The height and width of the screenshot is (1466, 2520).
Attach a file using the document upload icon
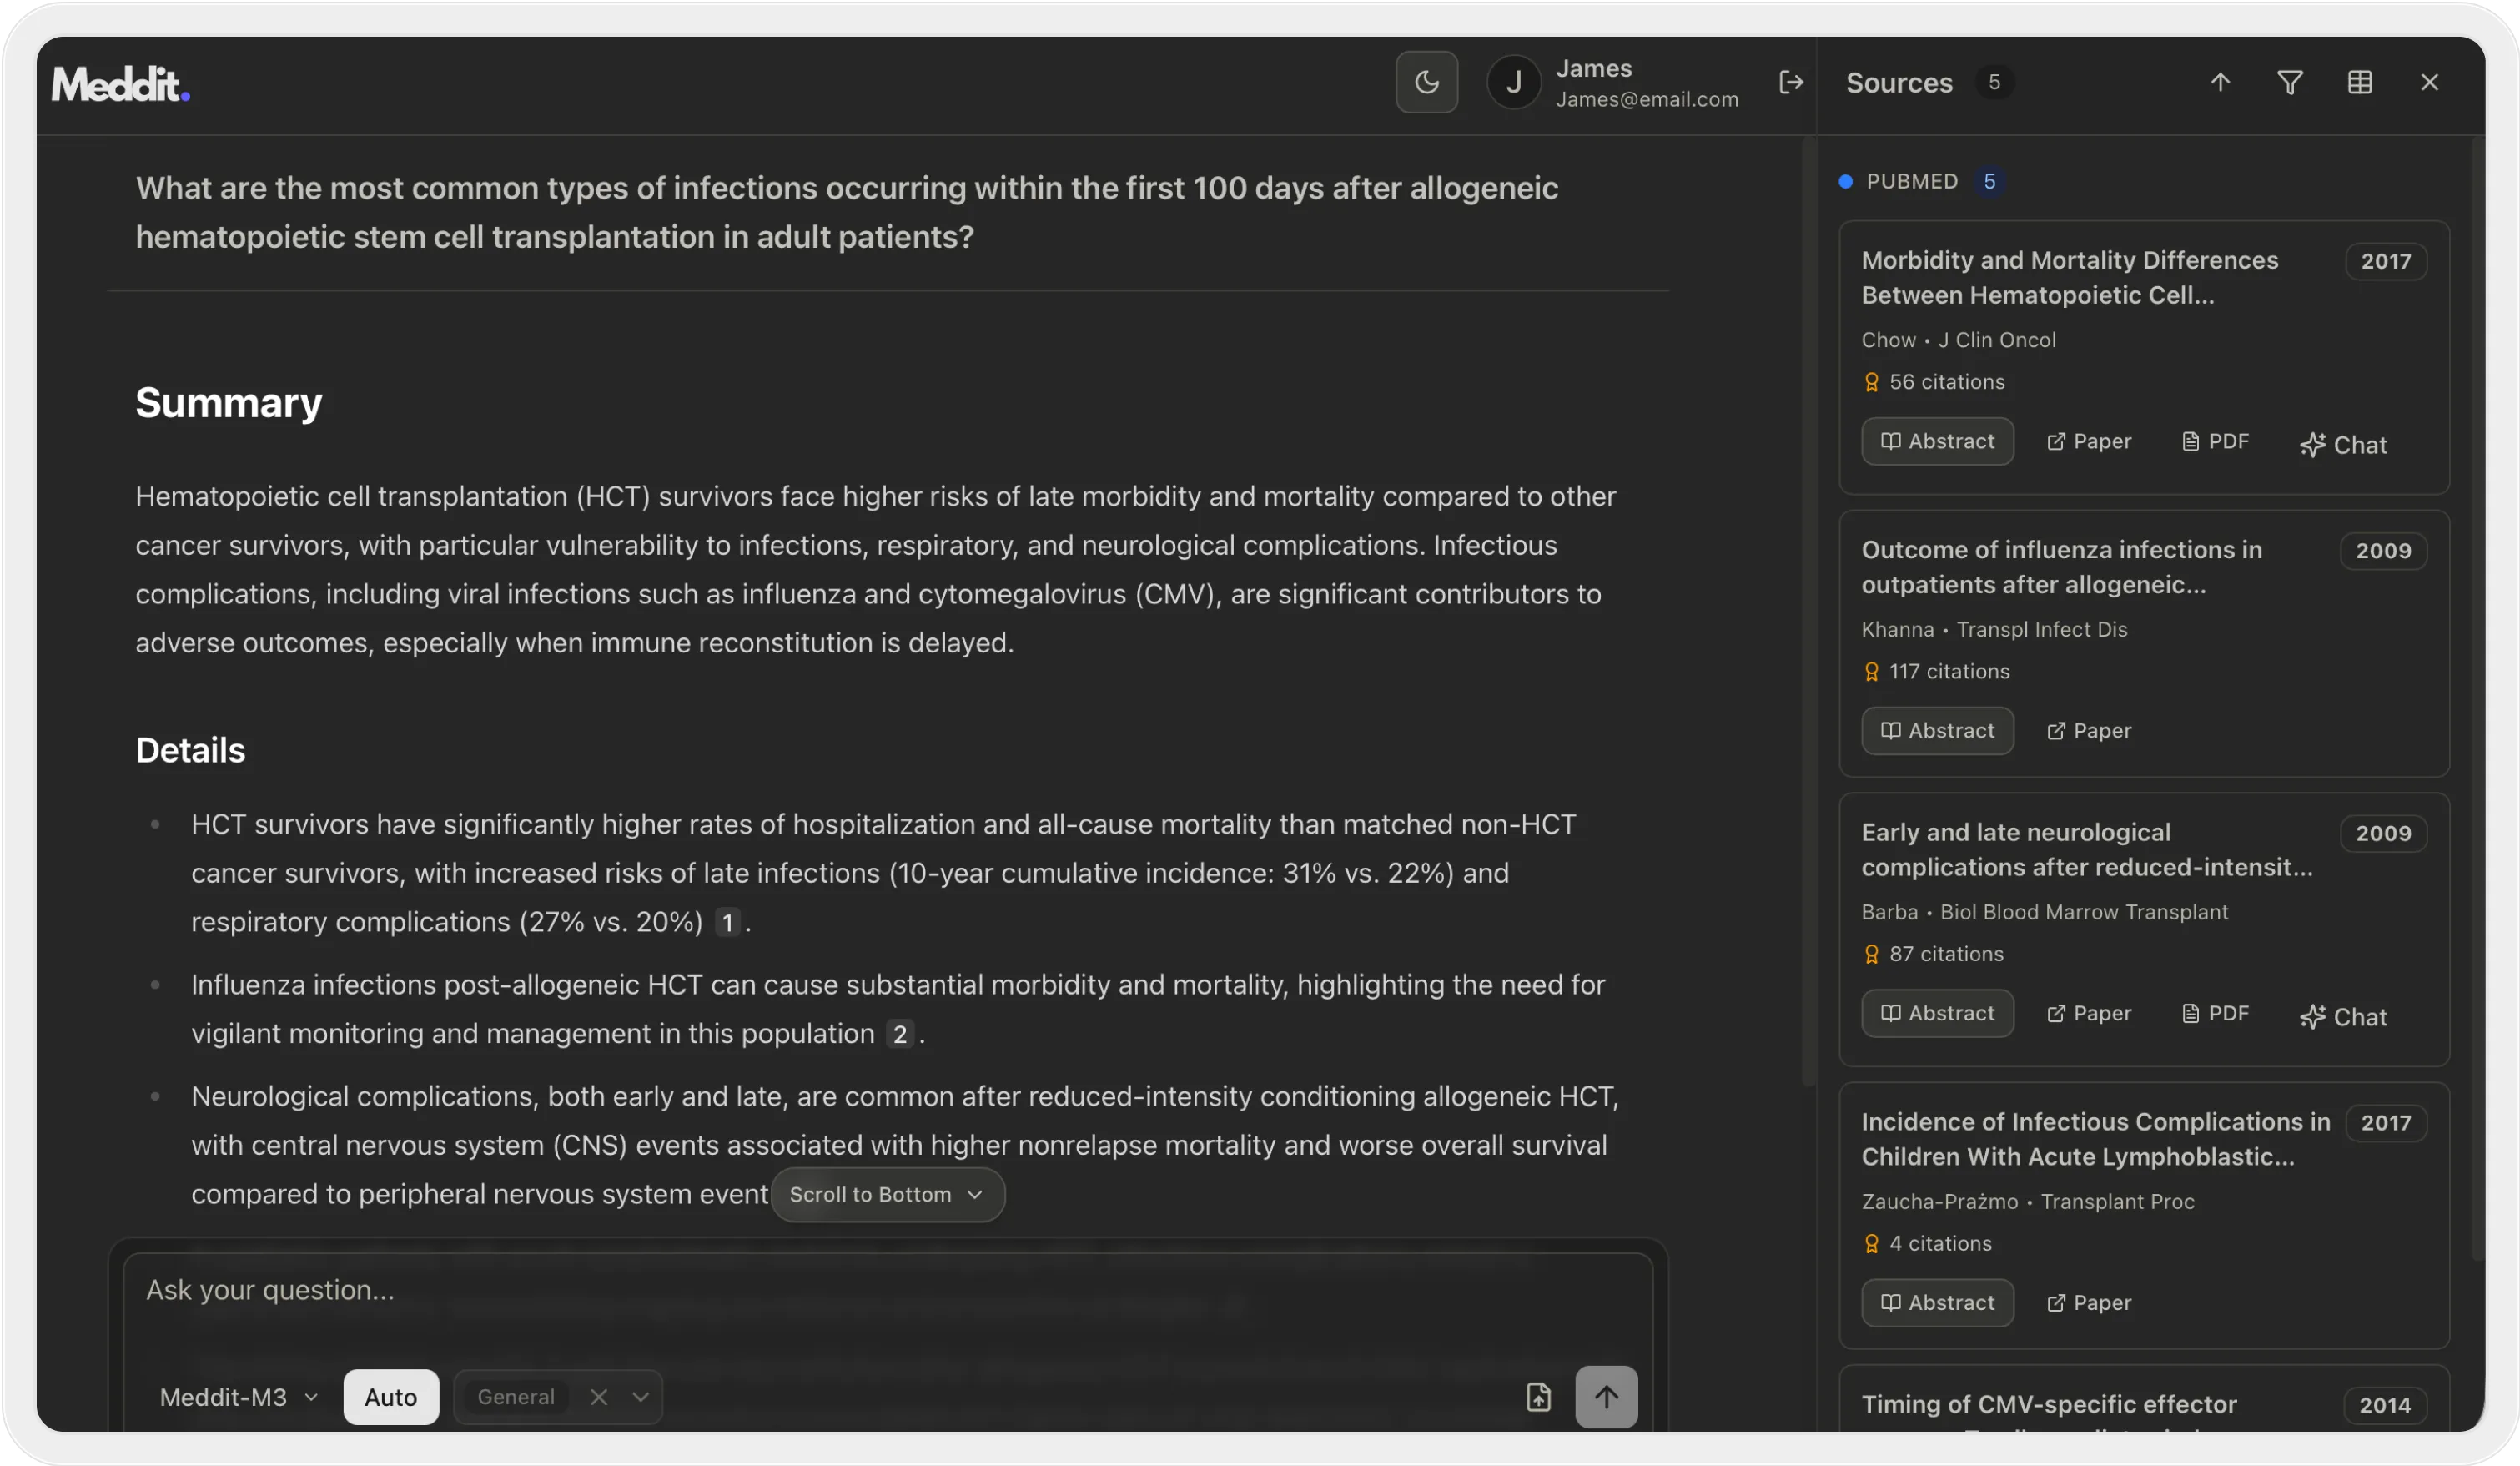tap(1539, 1397)
